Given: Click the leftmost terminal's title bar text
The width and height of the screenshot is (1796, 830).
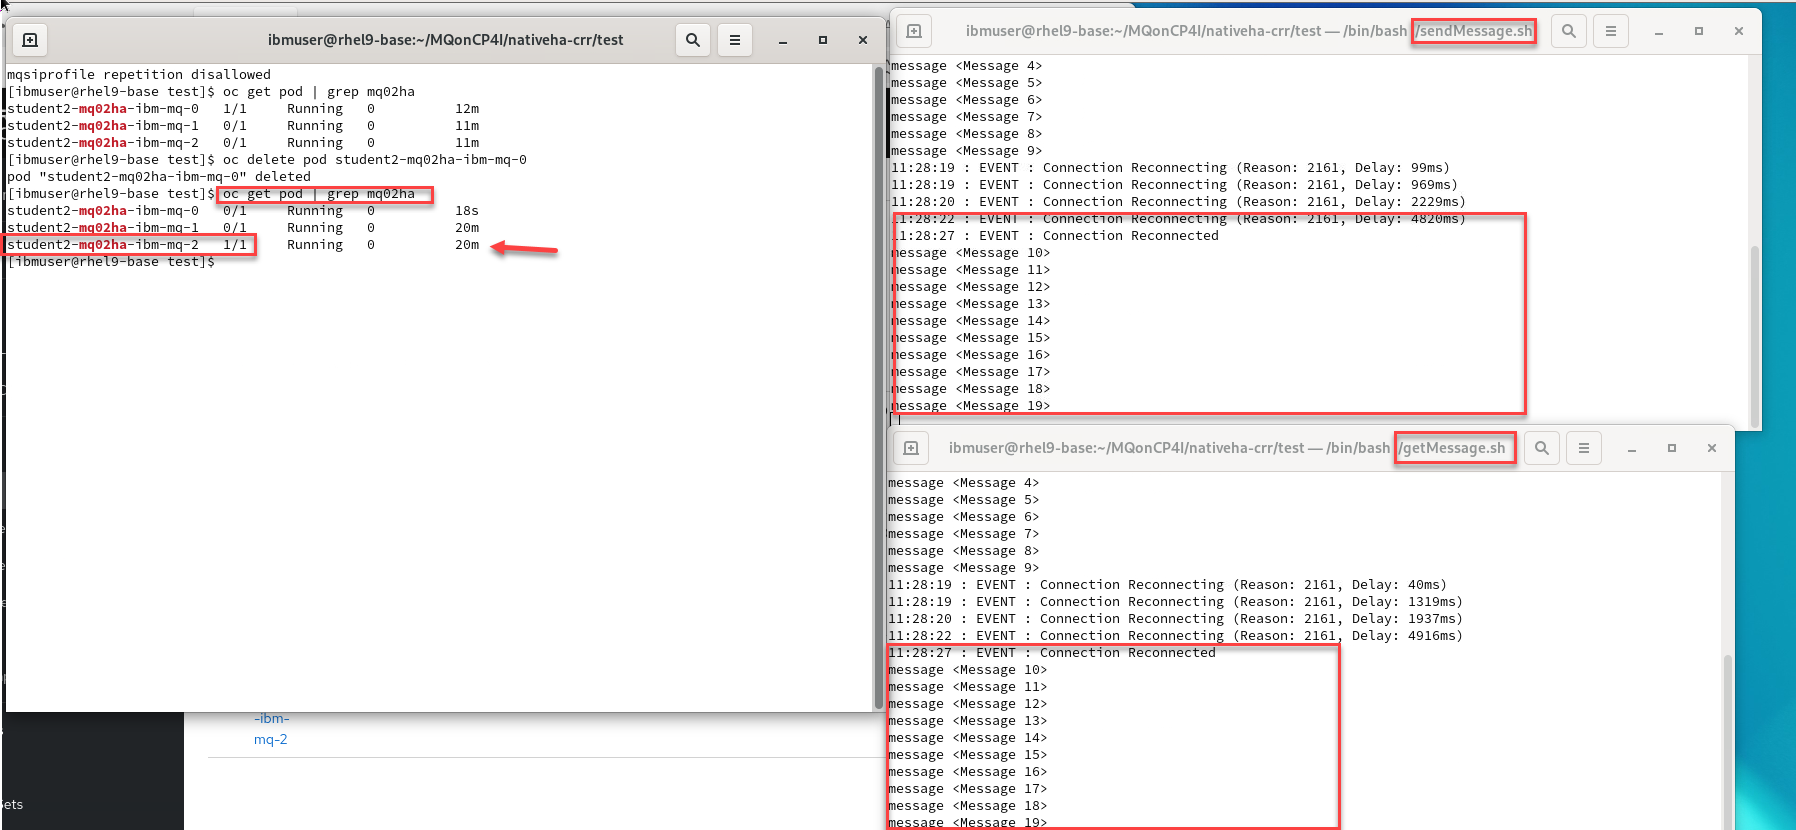Looking at the screenshot, I should pos(445,40).
